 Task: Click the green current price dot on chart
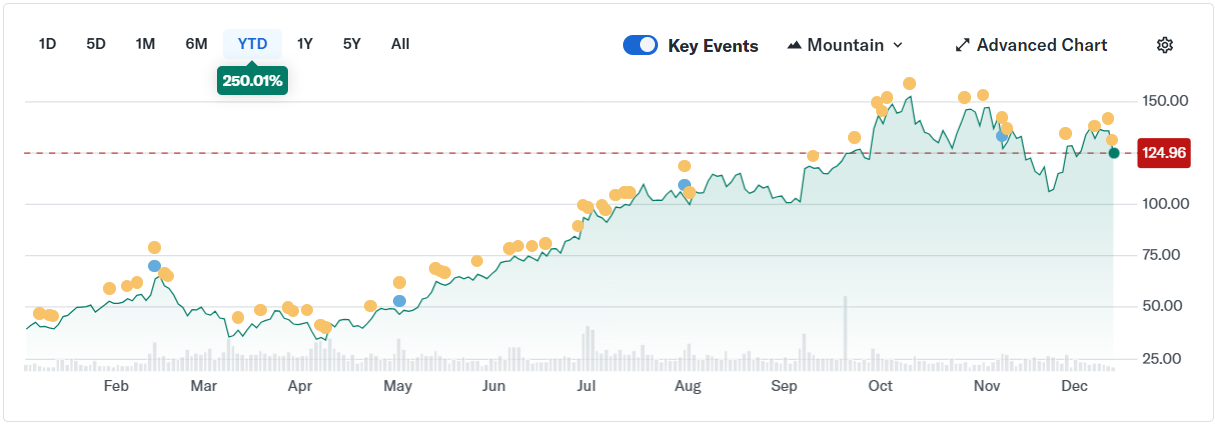point(1114,152)
